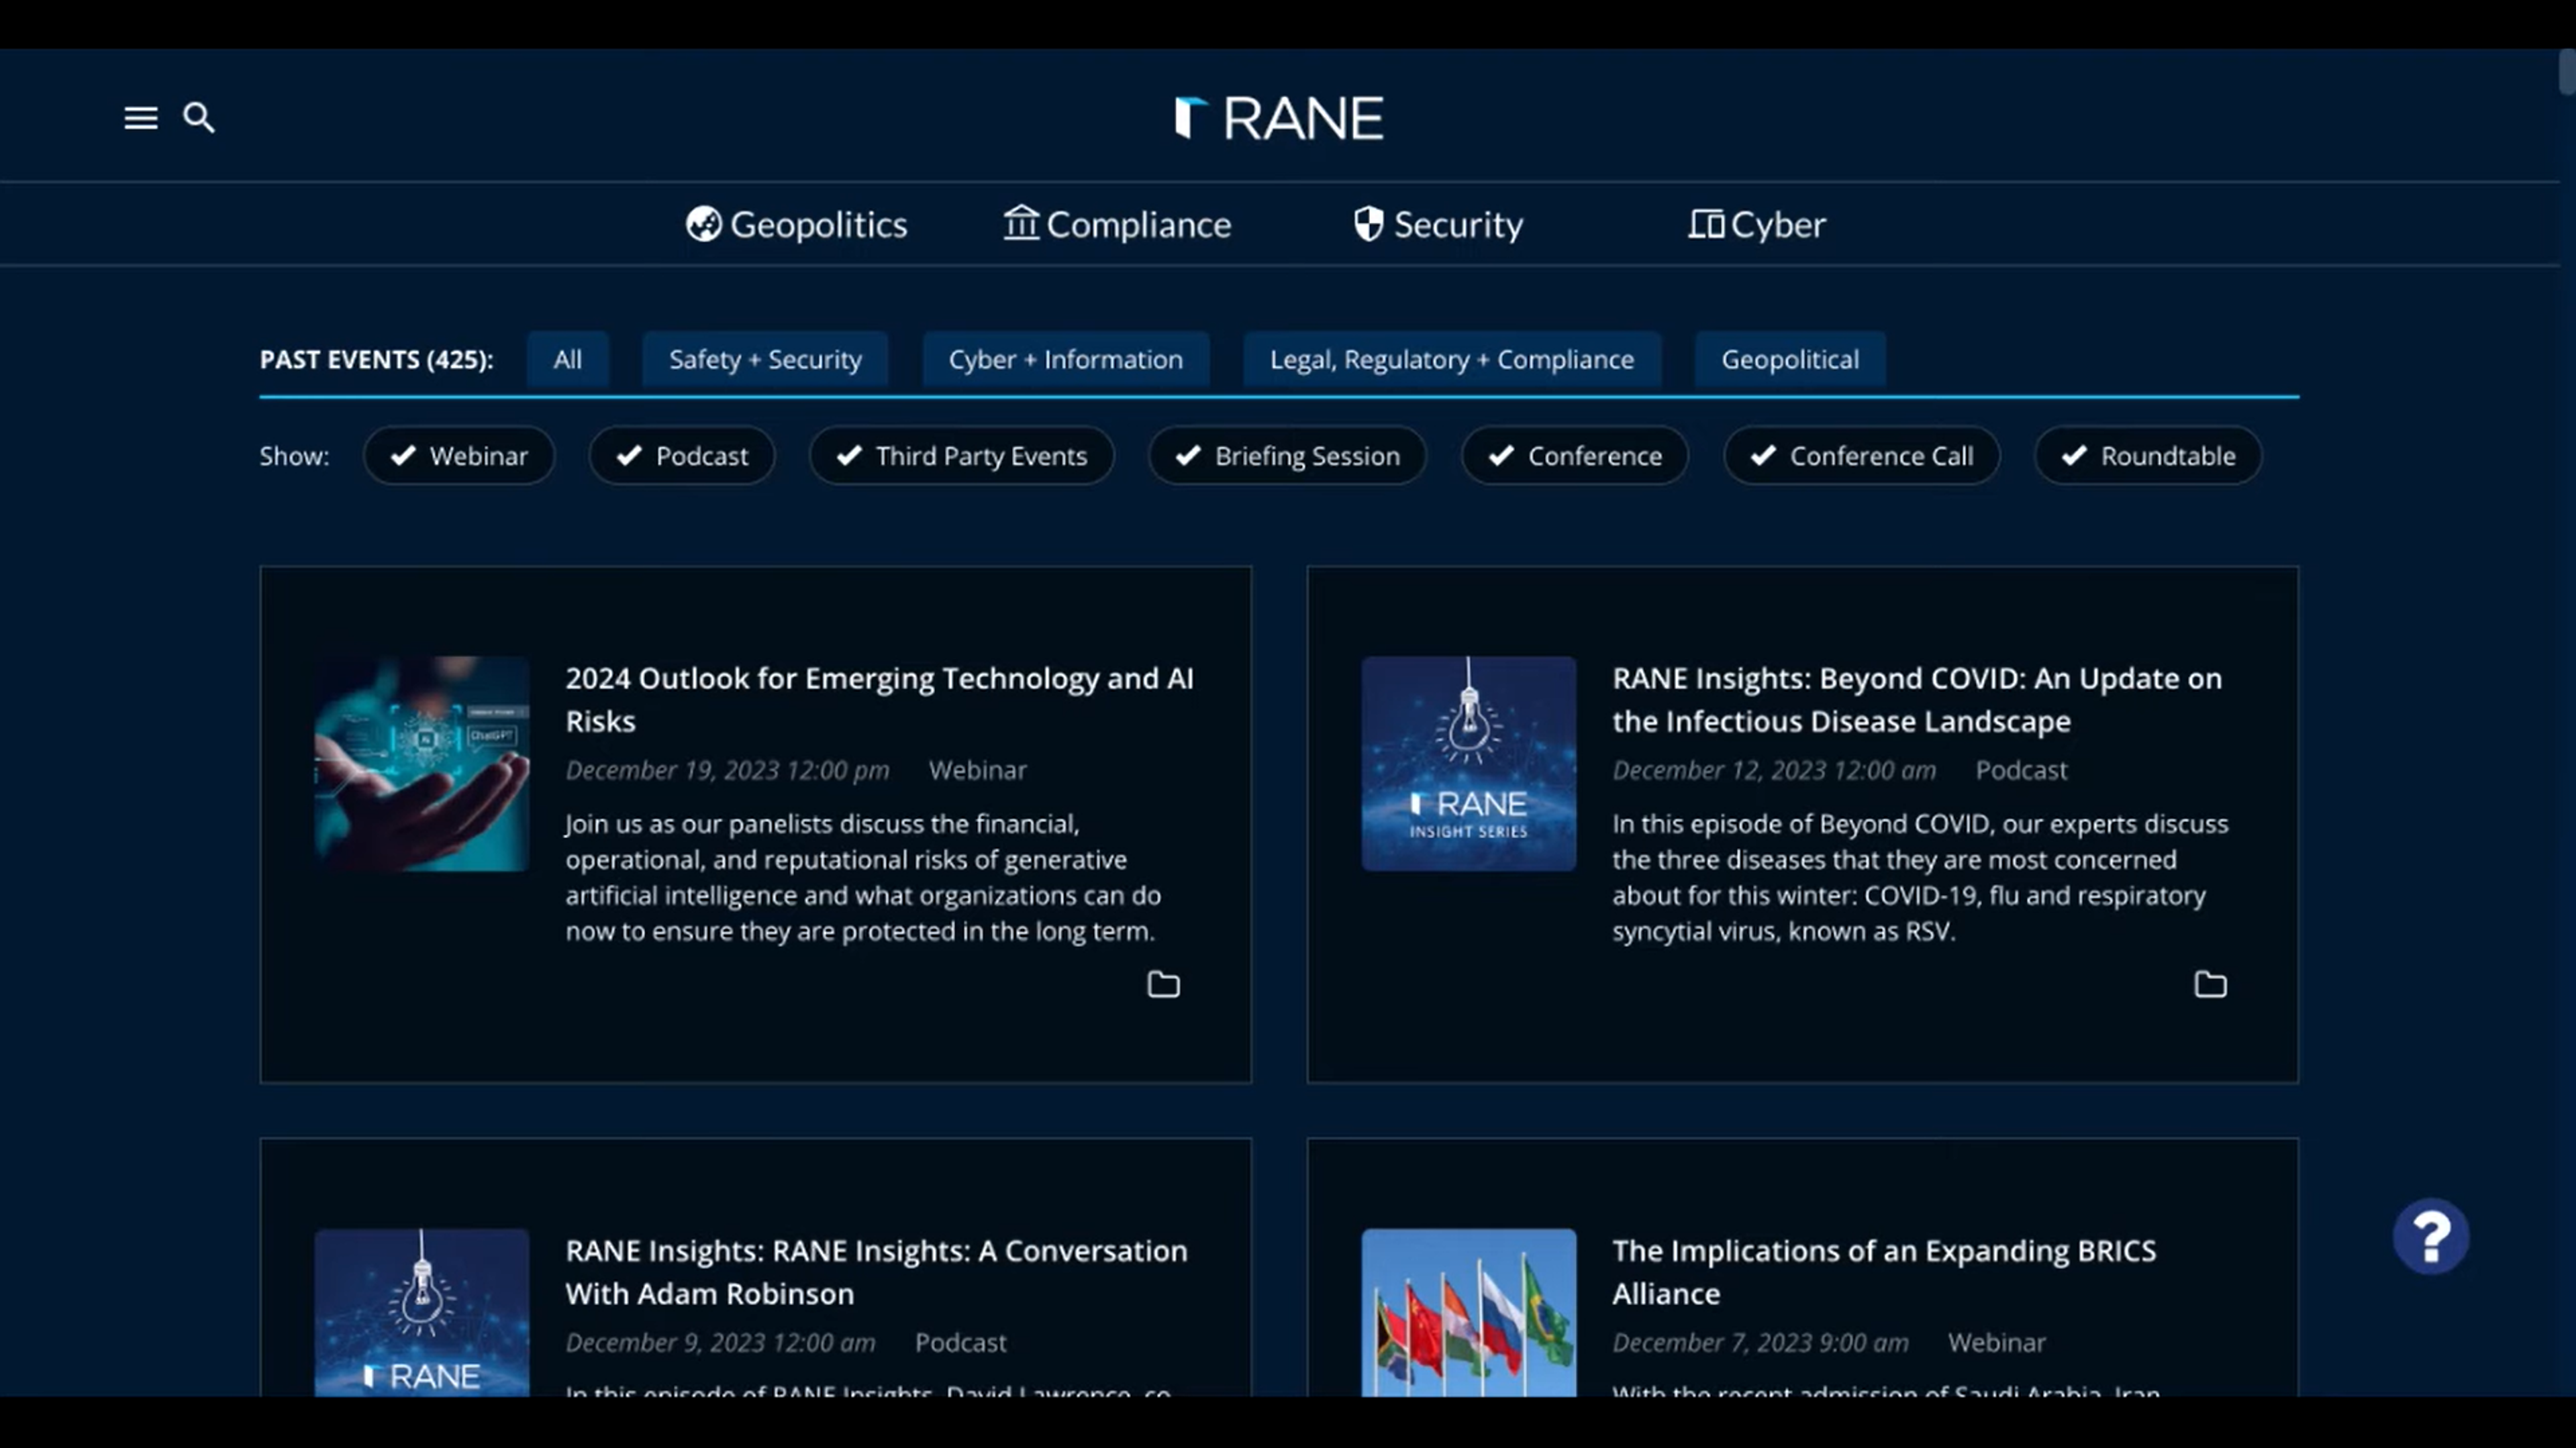Image resolution: width=2576 pixels, height=1448 pixels.
Task: Disable the Third Party Events filter
Action: [961, 456]
